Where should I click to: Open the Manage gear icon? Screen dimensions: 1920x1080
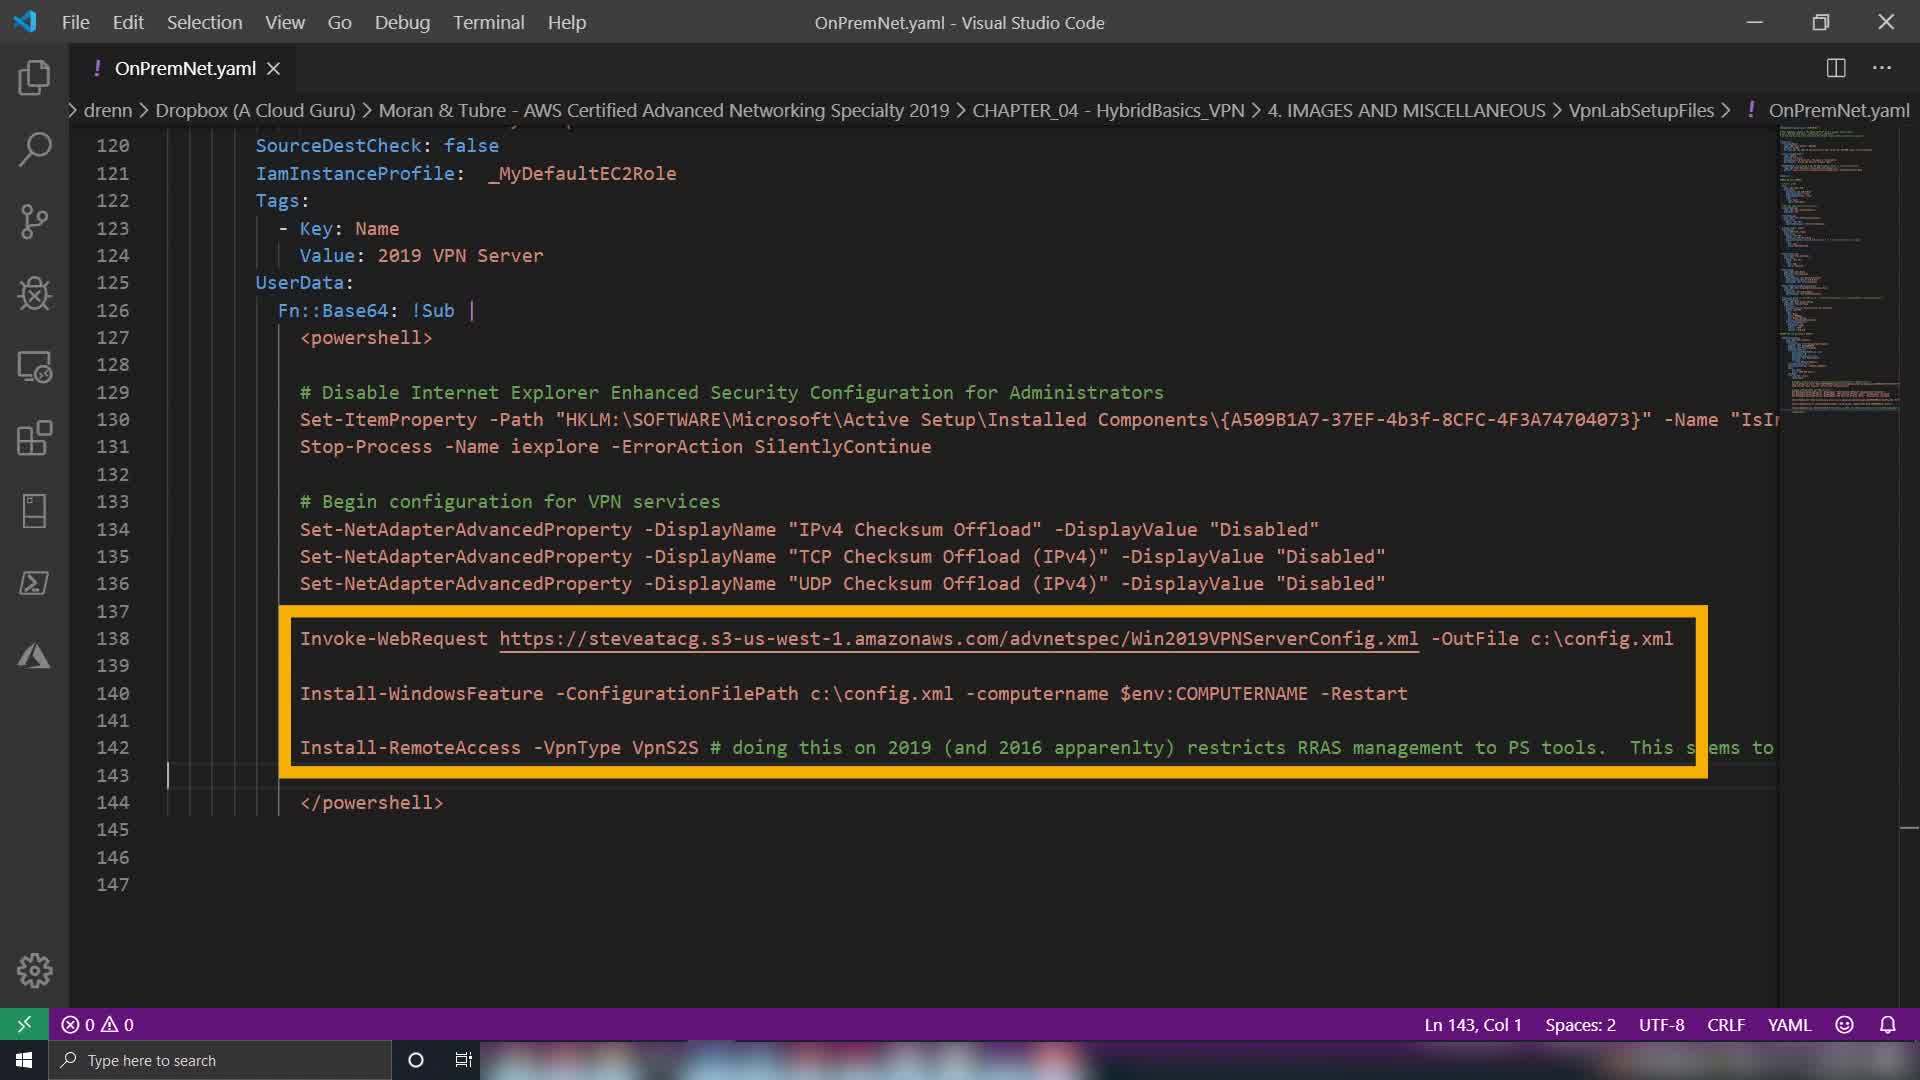pyautogui.click(x=34, y=970)
